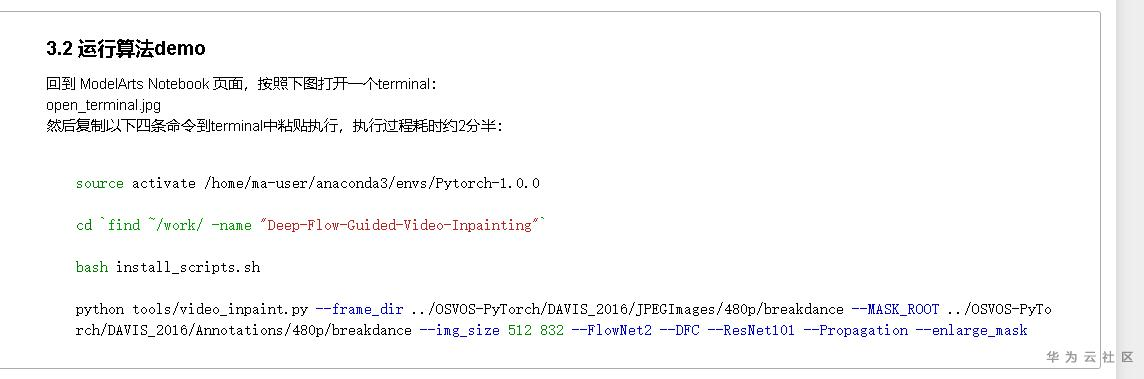Image resolution: width=1144 pixels, height=379 pixels.
Task: Click the "3.2 运行算法demo" heading
Action: 125,49
